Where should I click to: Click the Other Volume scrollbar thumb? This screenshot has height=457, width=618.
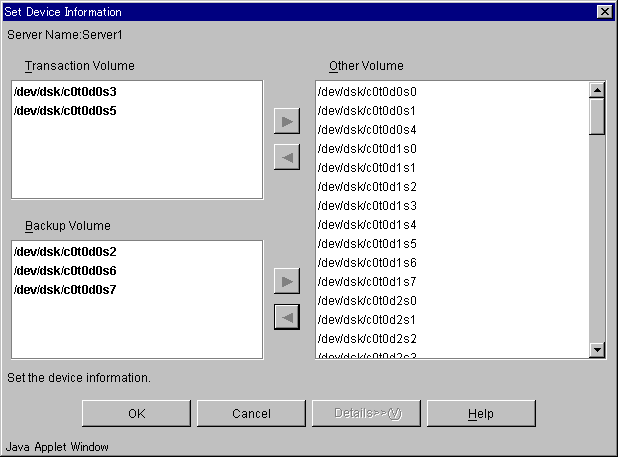coord(597,117)
